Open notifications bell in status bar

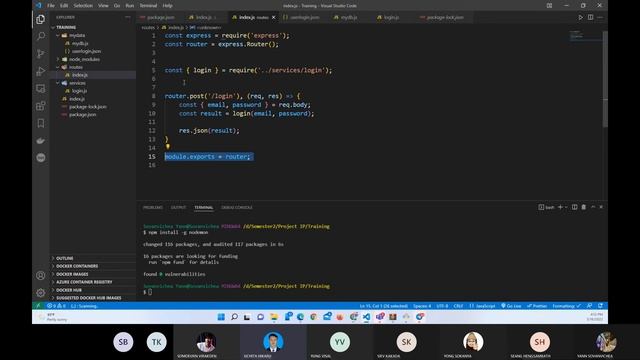tap(600, 306)
